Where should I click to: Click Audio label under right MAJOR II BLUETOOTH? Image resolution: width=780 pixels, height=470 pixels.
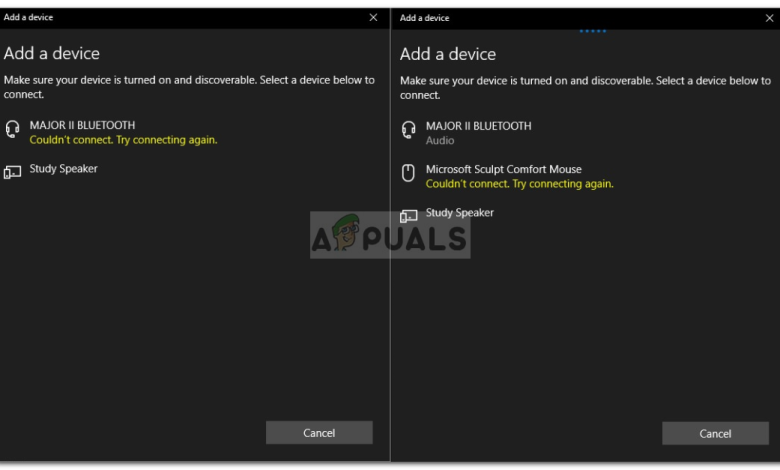point(440,141)
